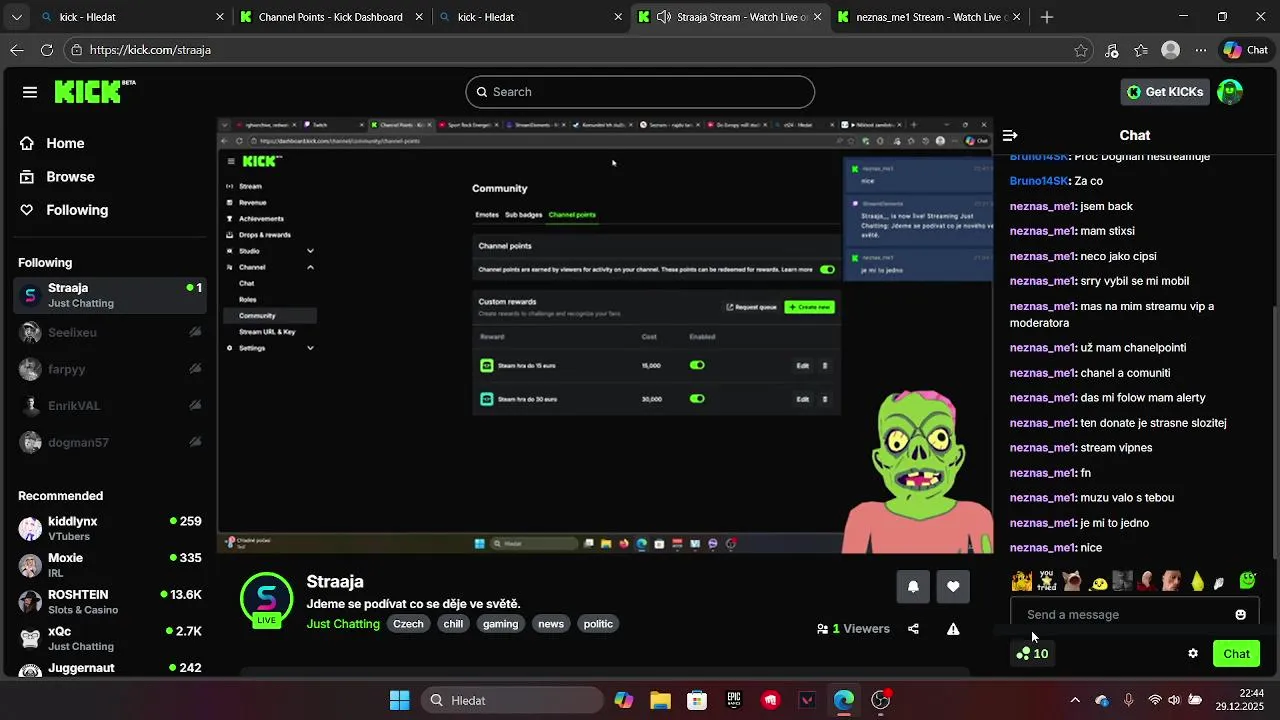Open channel points balance showing 10
This screenshot has width=1280, height=720.
1032,654
